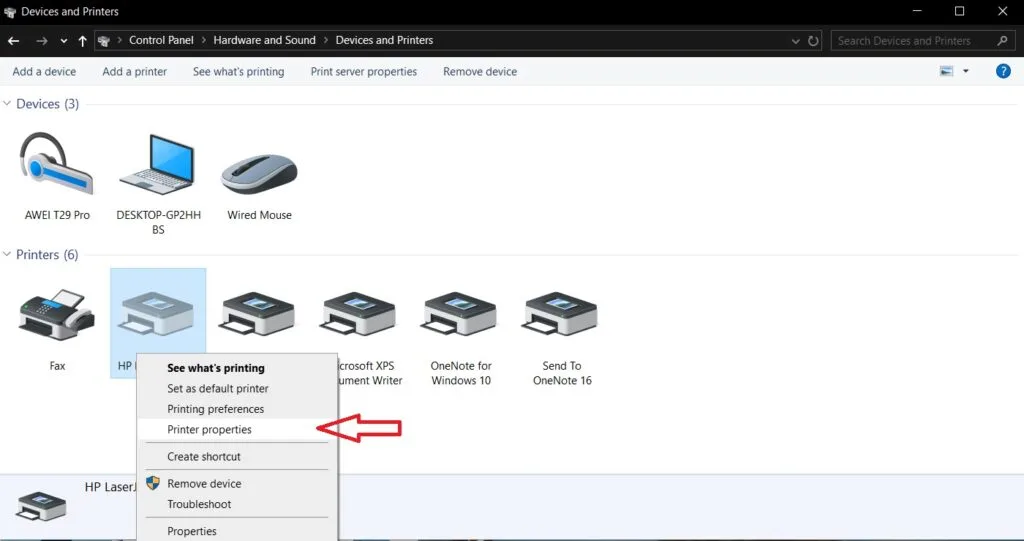Click the refresh button in address bar
This screenshot has height=541, width=1024.
814,41
